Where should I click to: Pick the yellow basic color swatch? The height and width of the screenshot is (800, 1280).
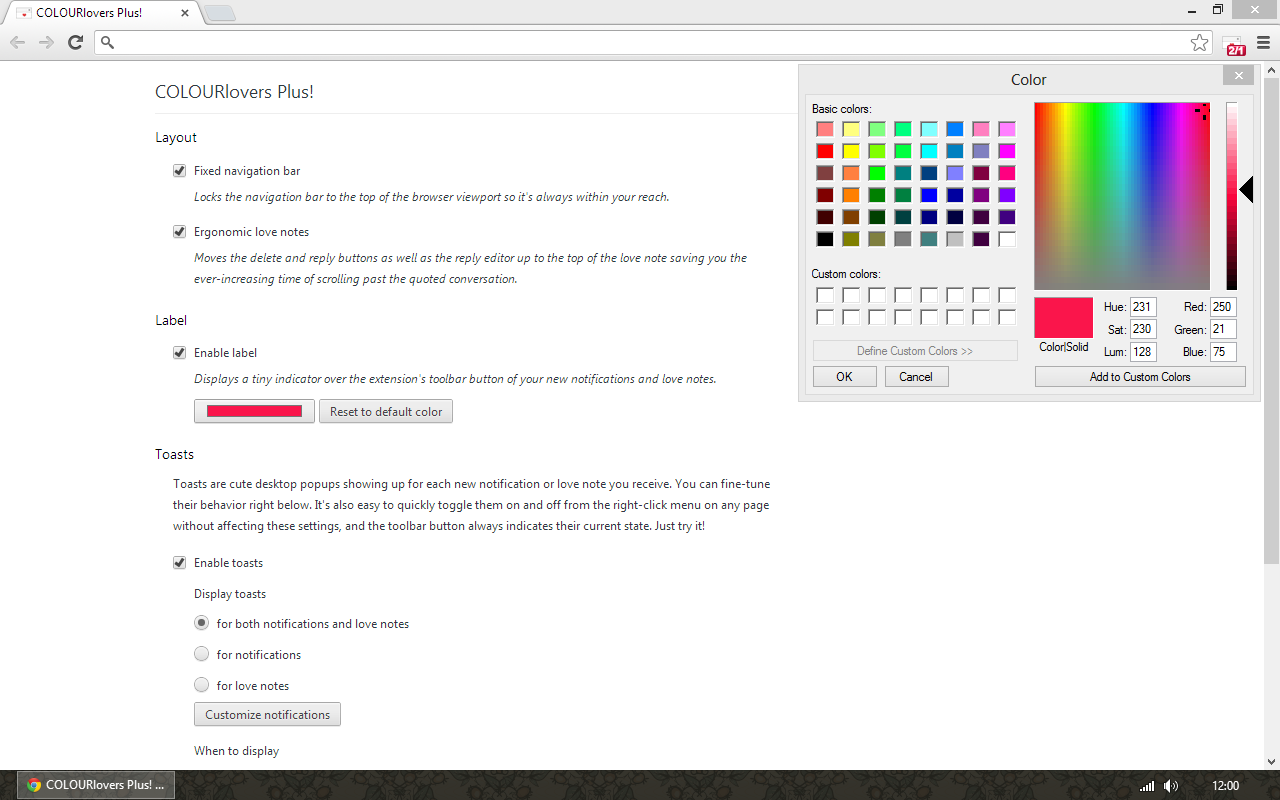851,151
